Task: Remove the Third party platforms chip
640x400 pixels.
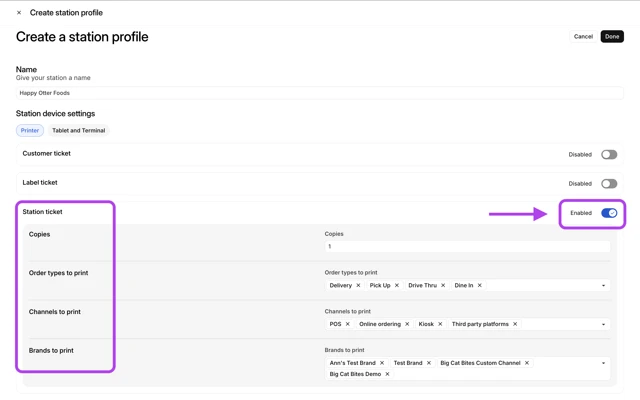Action: tap(515, 324)
